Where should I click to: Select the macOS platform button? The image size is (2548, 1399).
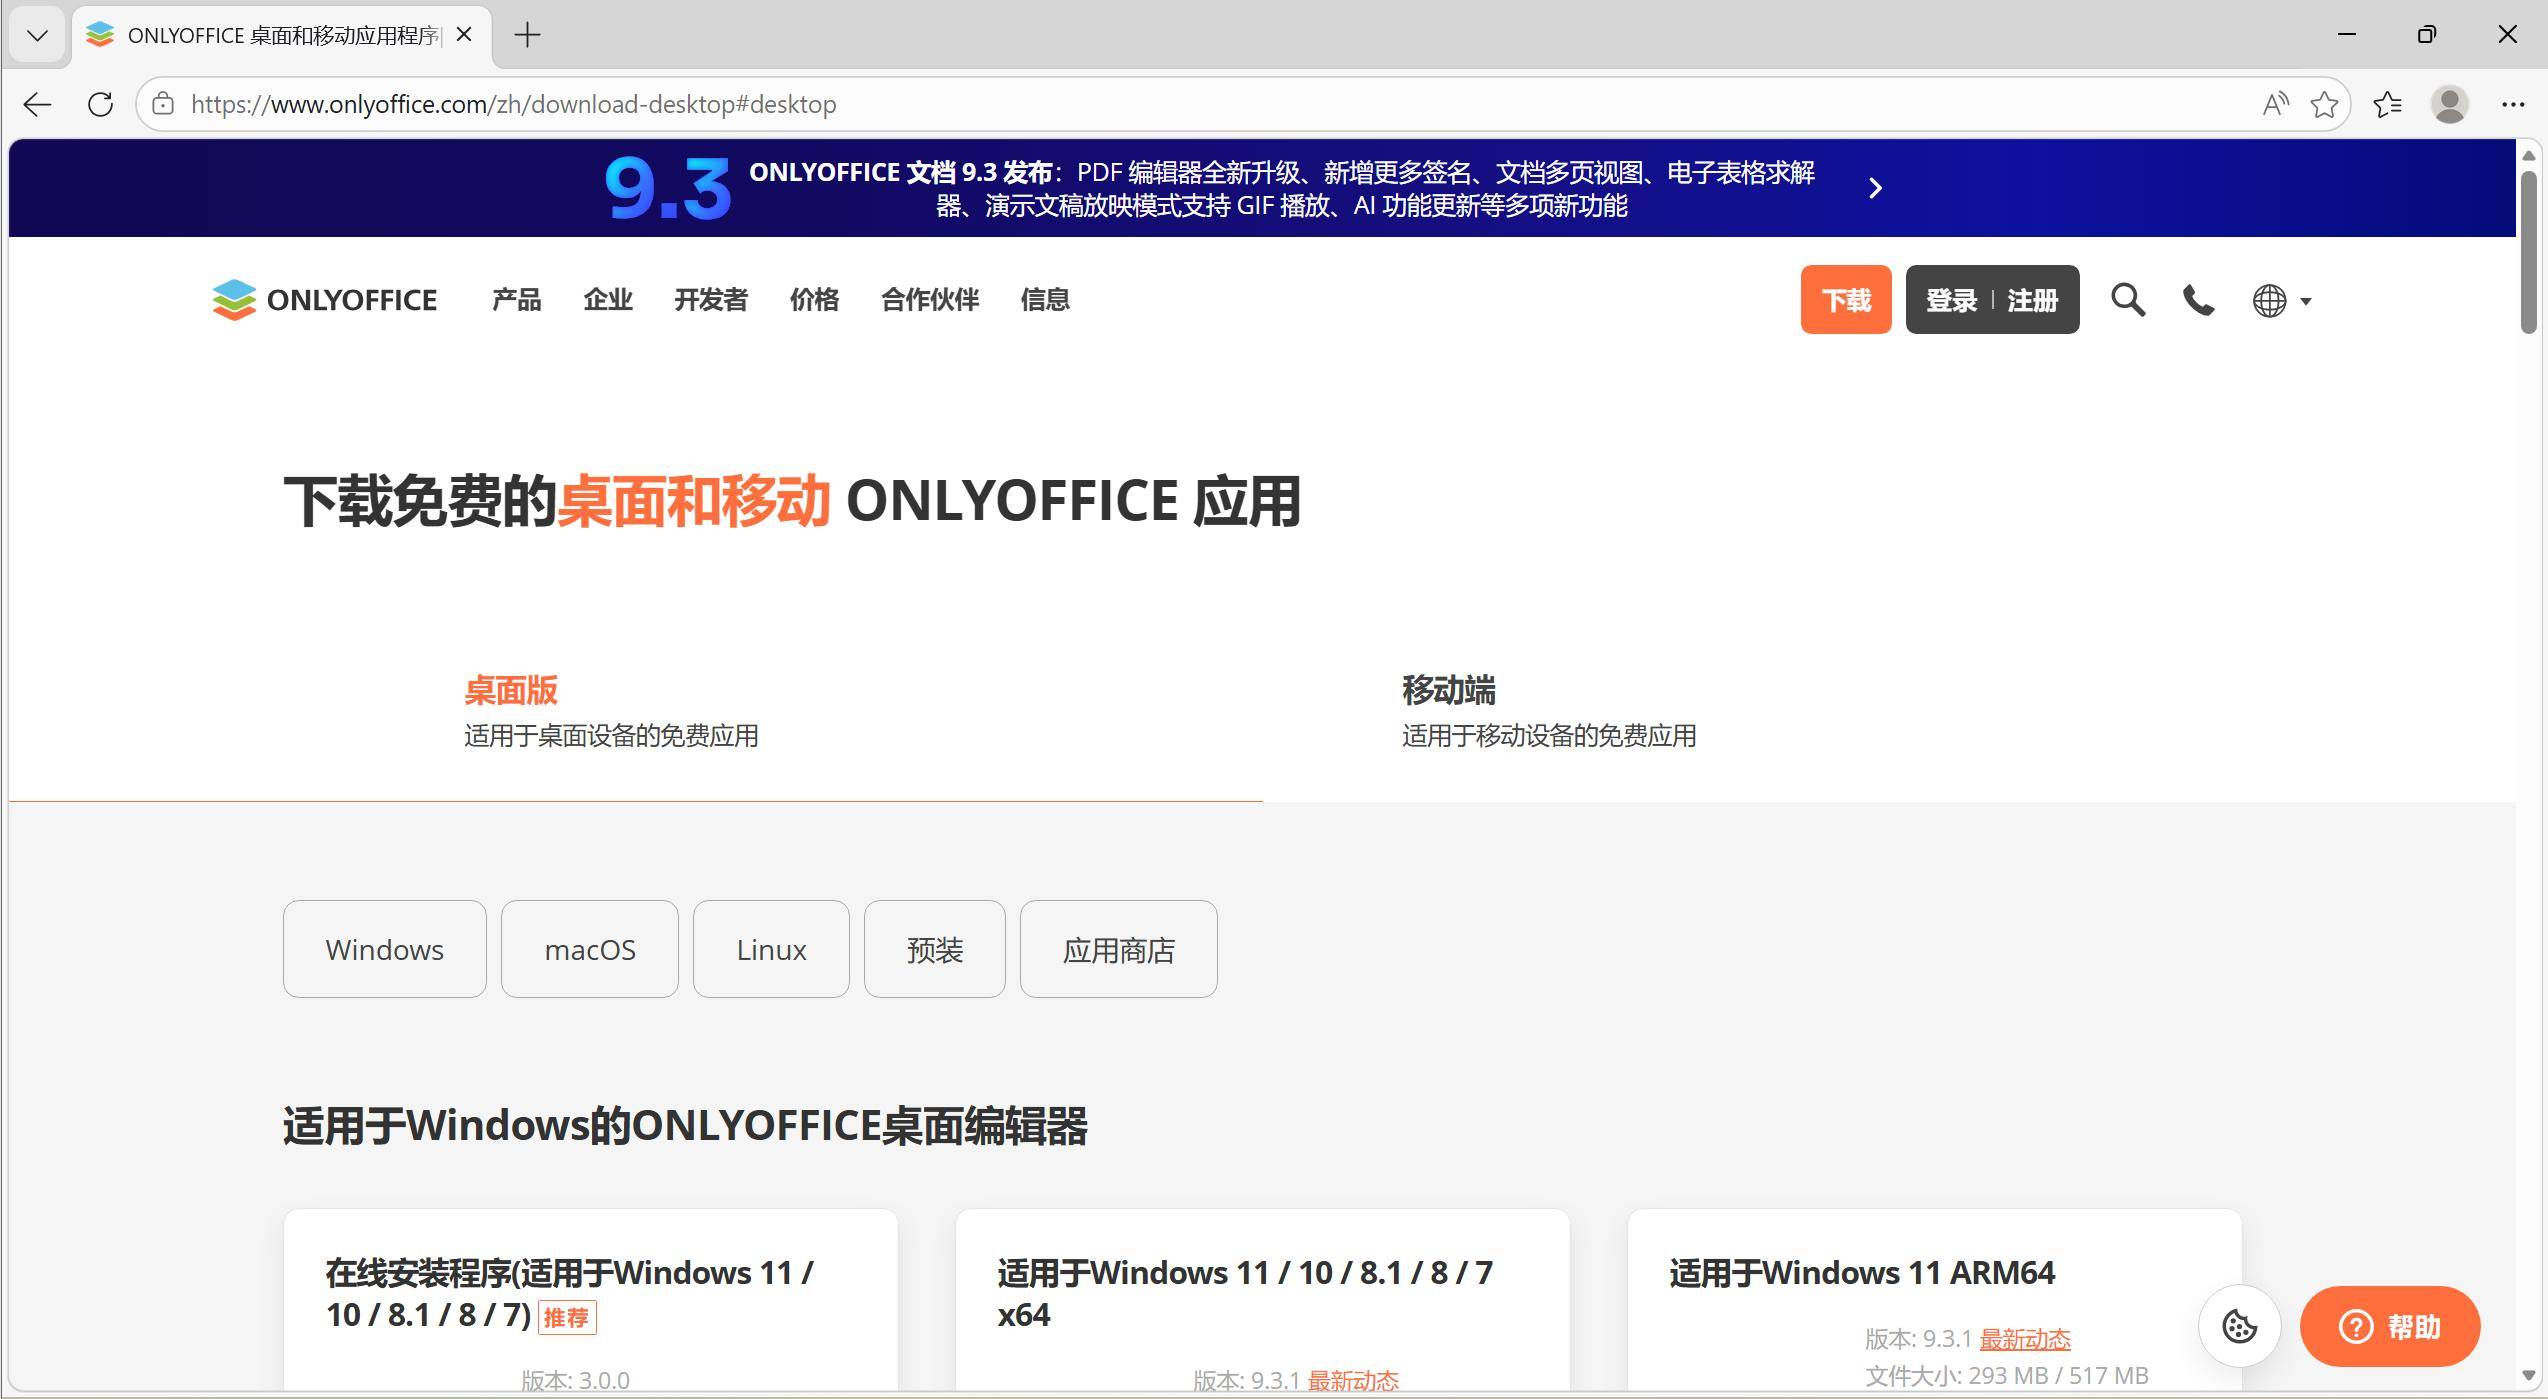589,949
